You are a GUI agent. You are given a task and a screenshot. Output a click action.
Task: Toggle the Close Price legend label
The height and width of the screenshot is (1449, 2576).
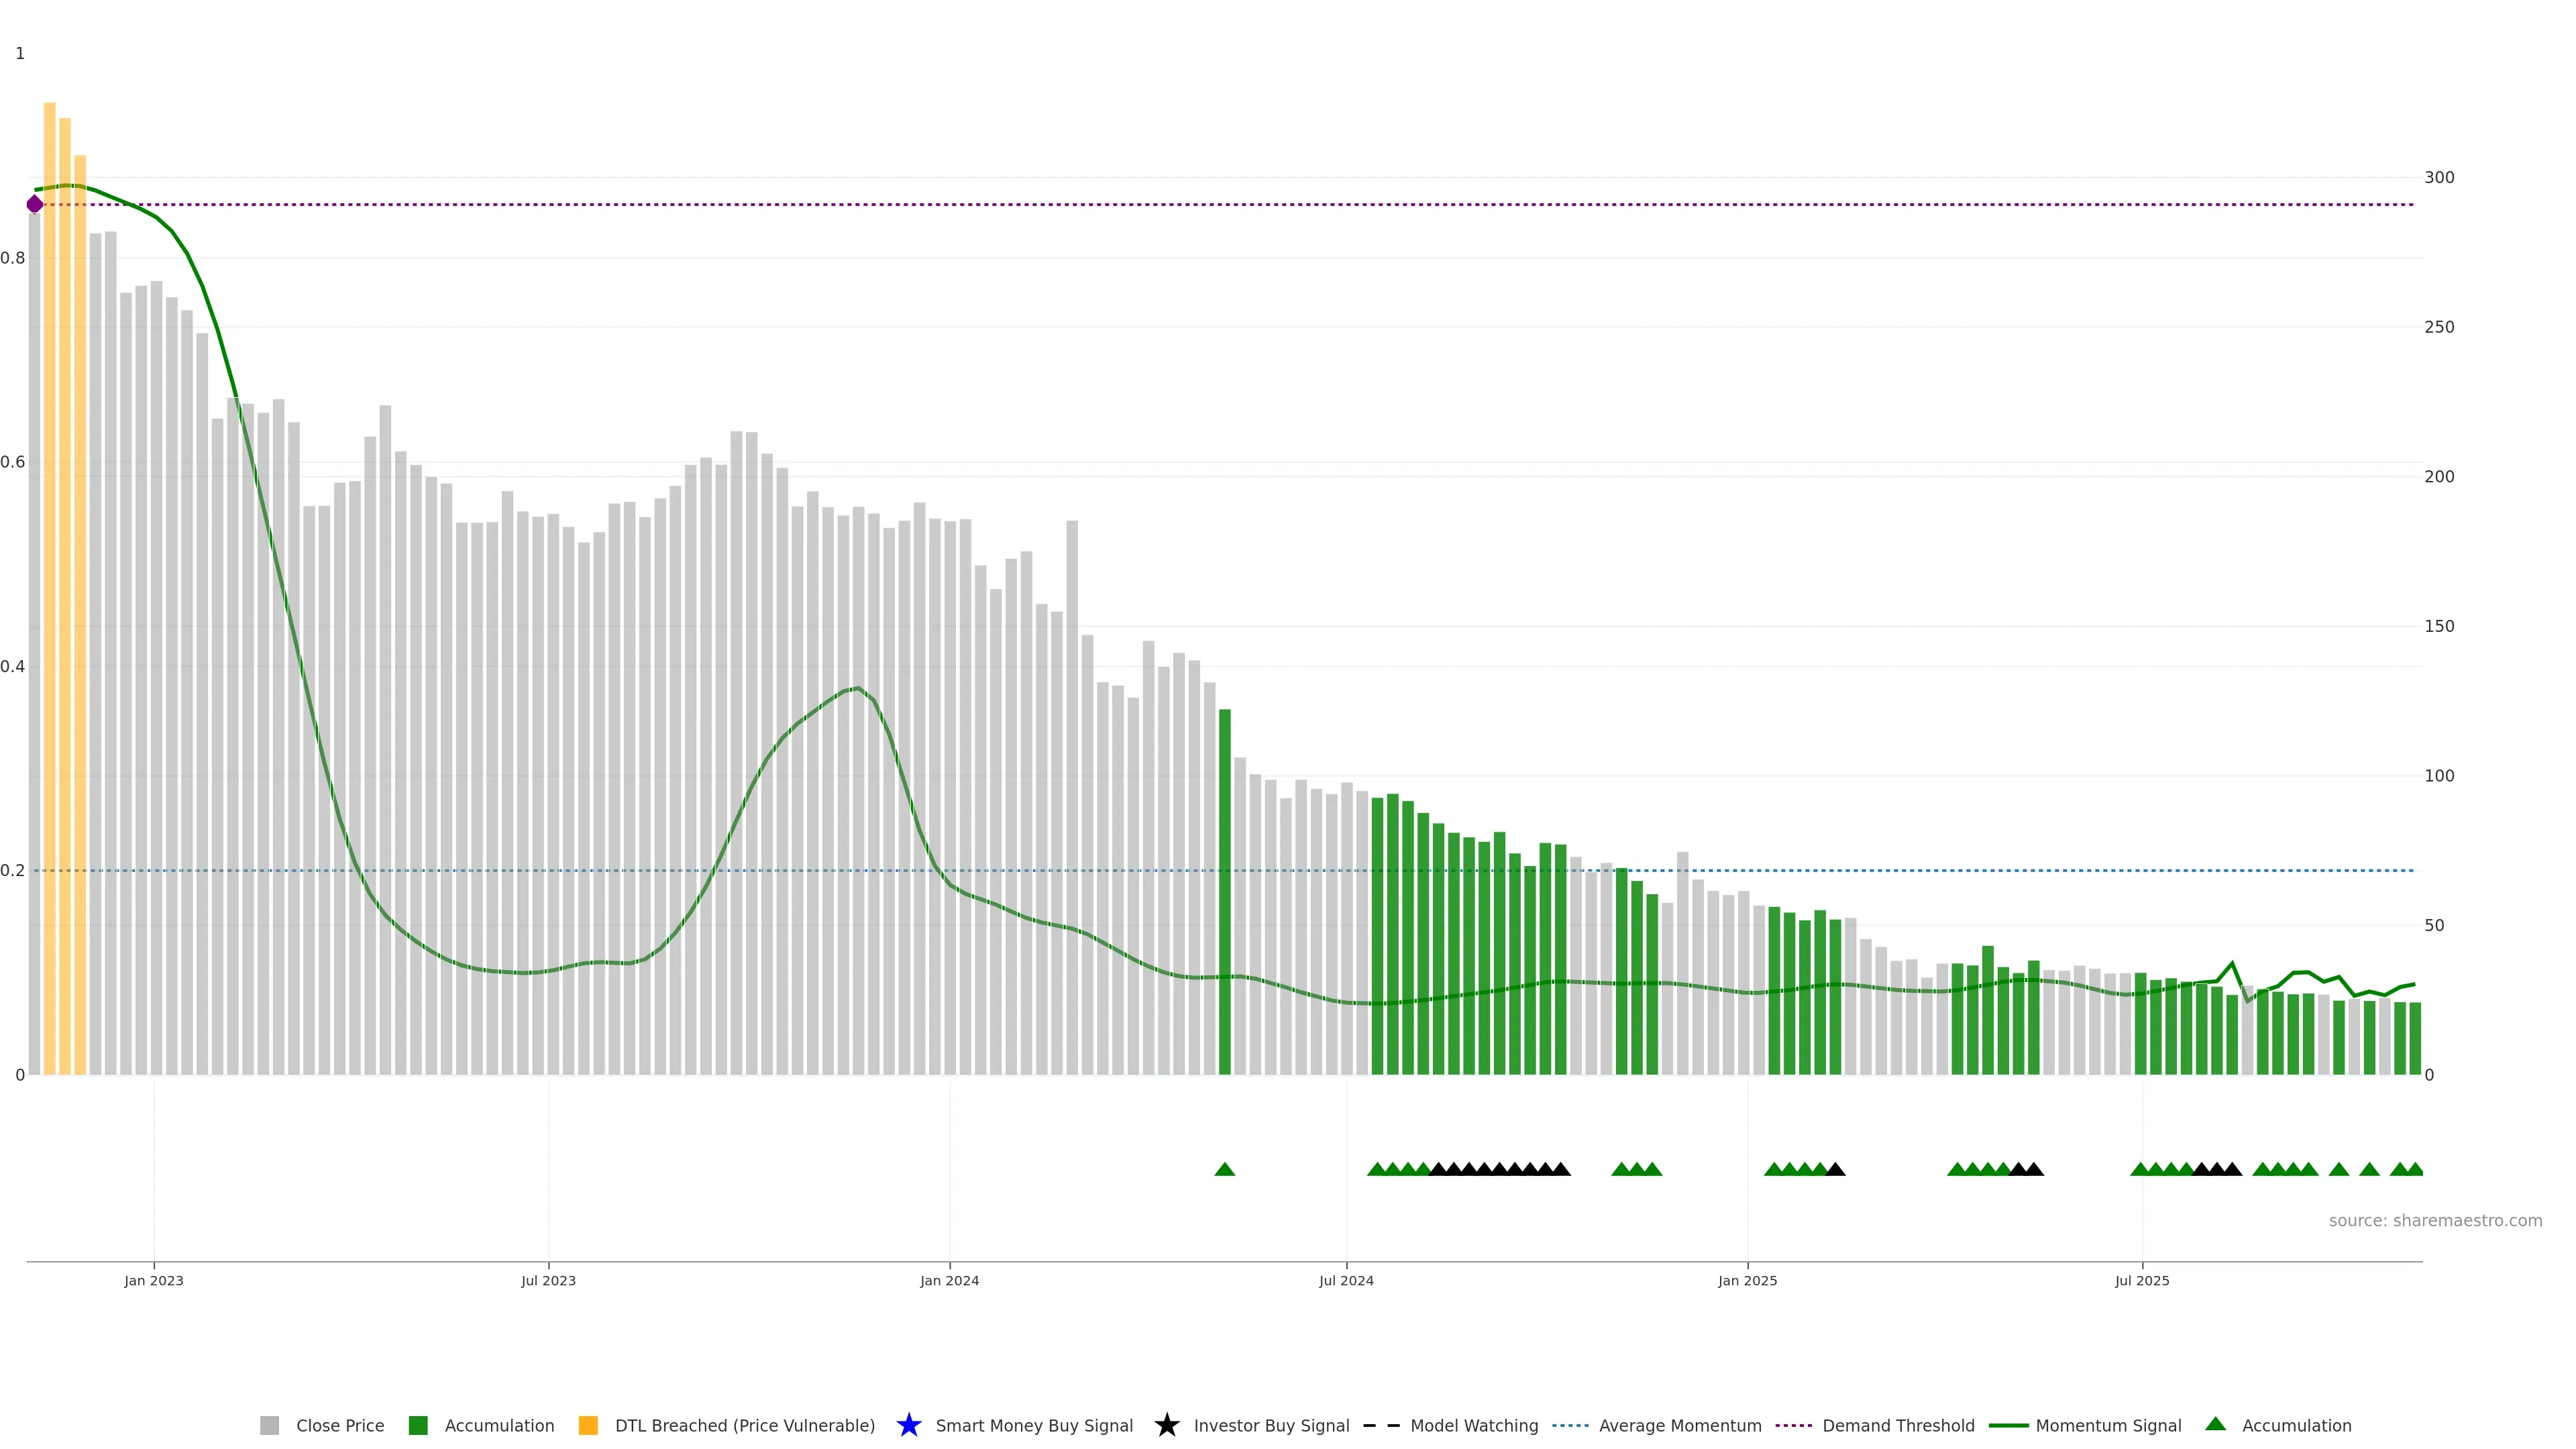click(x=340, y=1425)
